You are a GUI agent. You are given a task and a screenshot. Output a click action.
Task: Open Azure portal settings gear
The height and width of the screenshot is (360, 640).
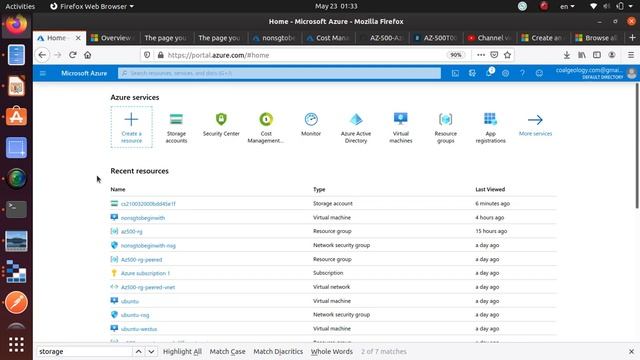(x=505, y=73)
